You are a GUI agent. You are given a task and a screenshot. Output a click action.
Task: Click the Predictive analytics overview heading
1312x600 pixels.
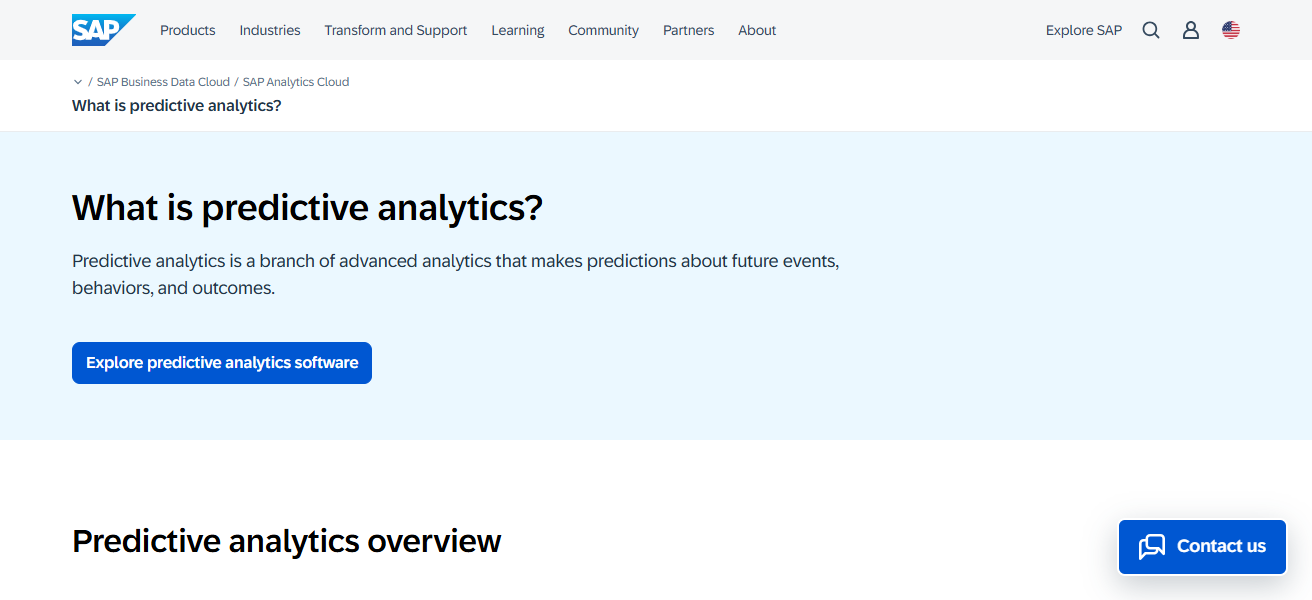286,541
